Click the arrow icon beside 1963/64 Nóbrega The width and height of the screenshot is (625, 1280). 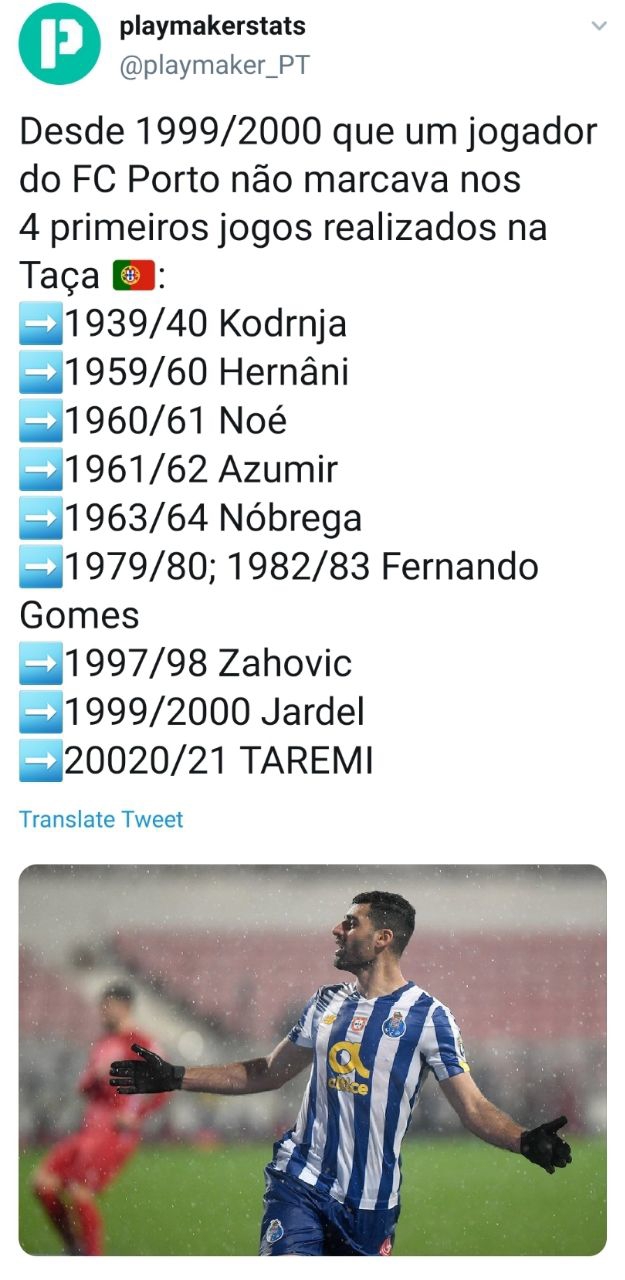point(41,518)
